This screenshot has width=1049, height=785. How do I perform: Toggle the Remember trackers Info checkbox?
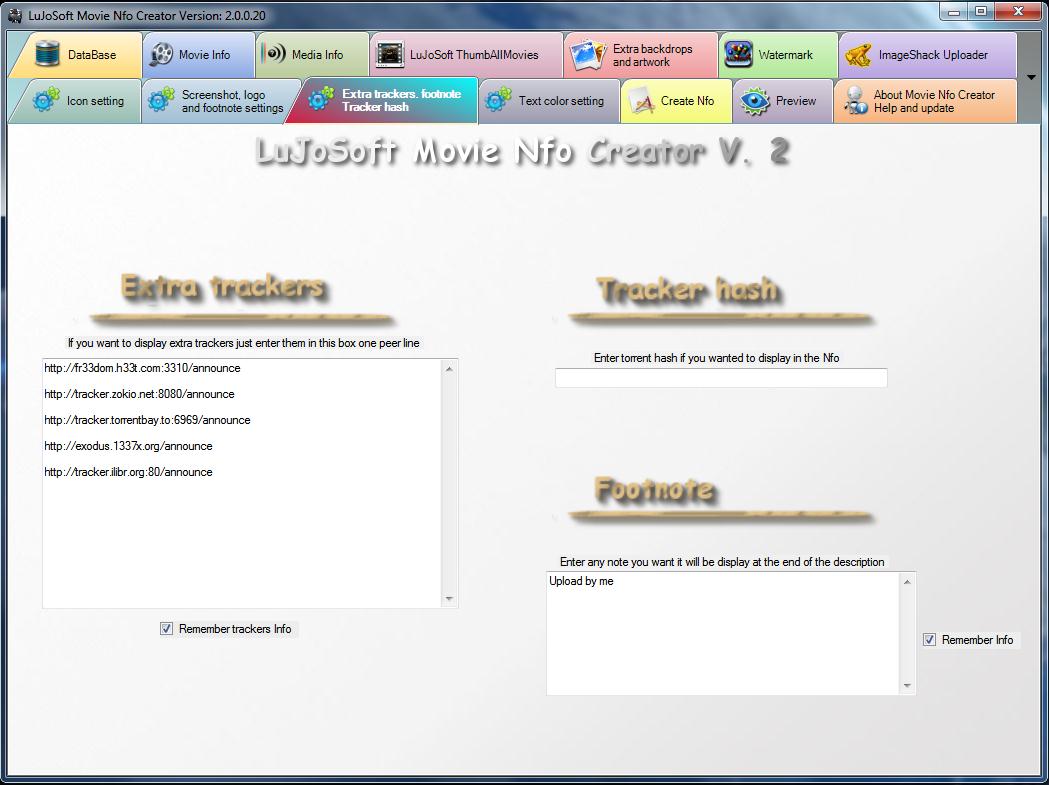(167, 628)
